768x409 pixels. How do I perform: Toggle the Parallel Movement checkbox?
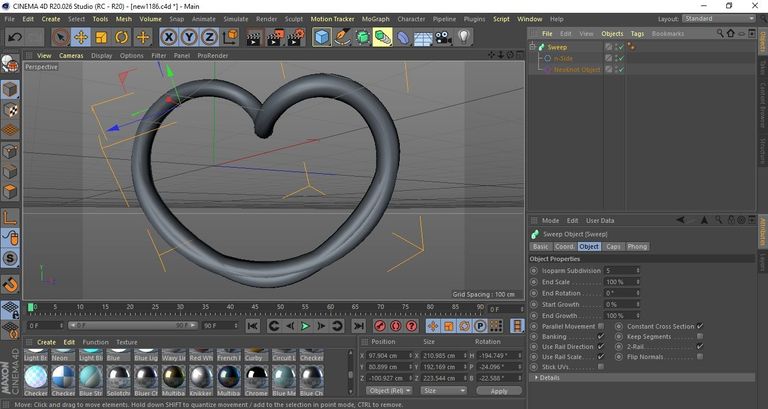(601, 326)
